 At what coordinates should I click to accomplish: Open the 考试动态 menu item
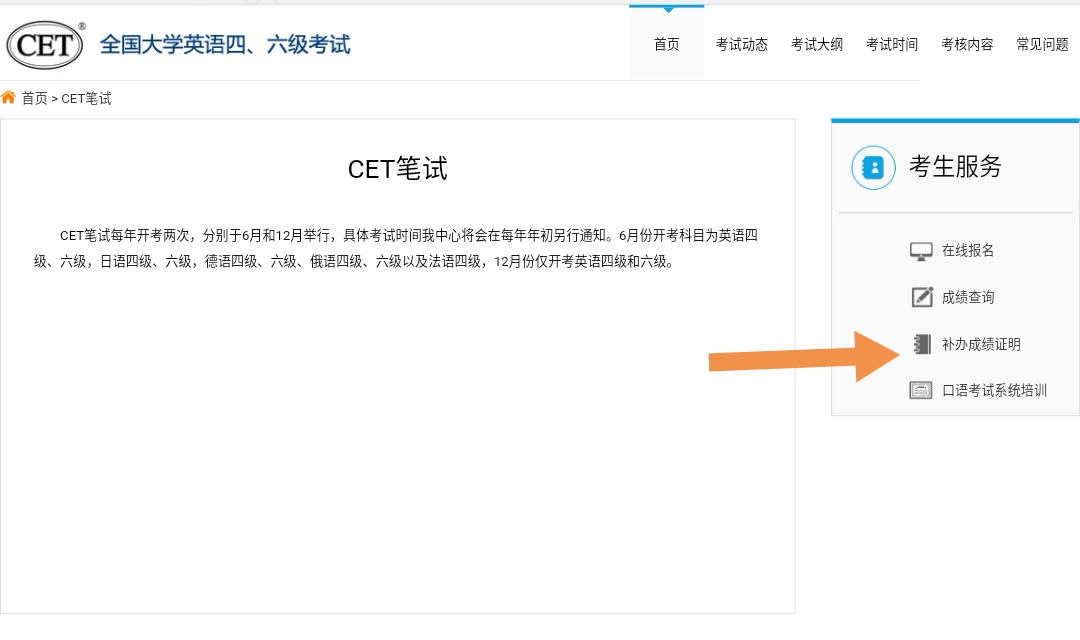[741, 44]
